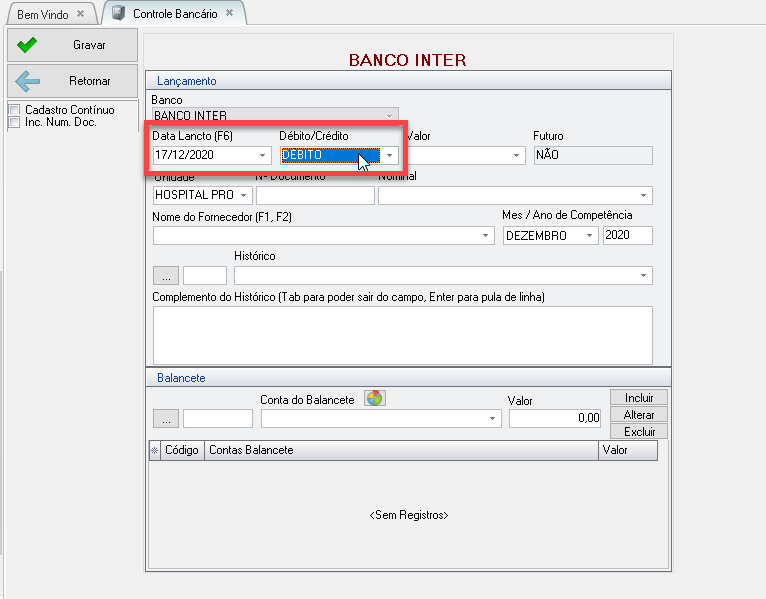Click the Complemento do Histórico text area
The height and width of the screenshot is (599, 766).
pyautogui.click(x=403, y=335)
